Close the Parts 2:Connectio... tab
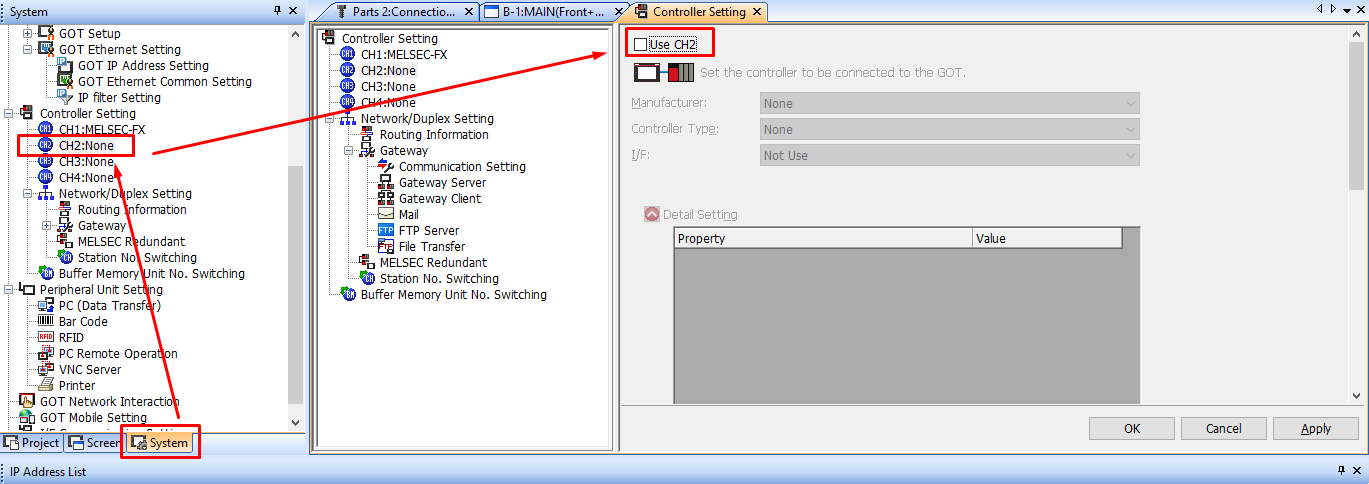This screenshot has height=484, width=1369. pos(469,12)
